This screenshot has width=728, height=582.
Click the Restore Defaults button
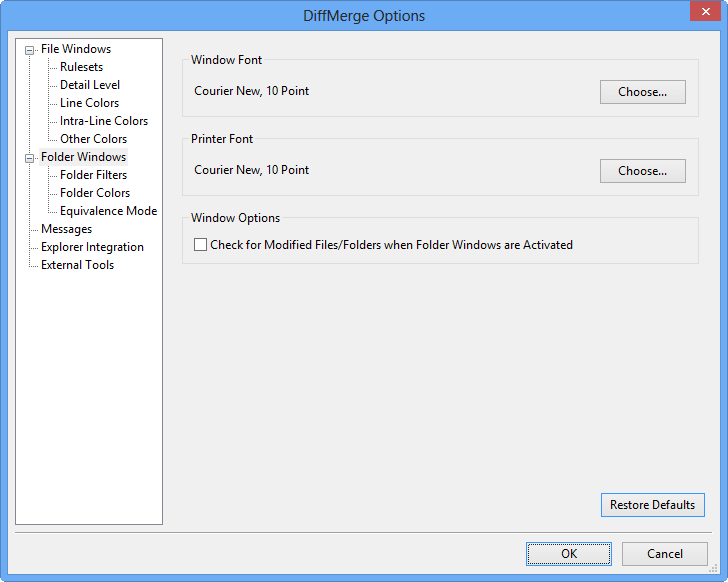pyautogui.click(x=652, y=505)
